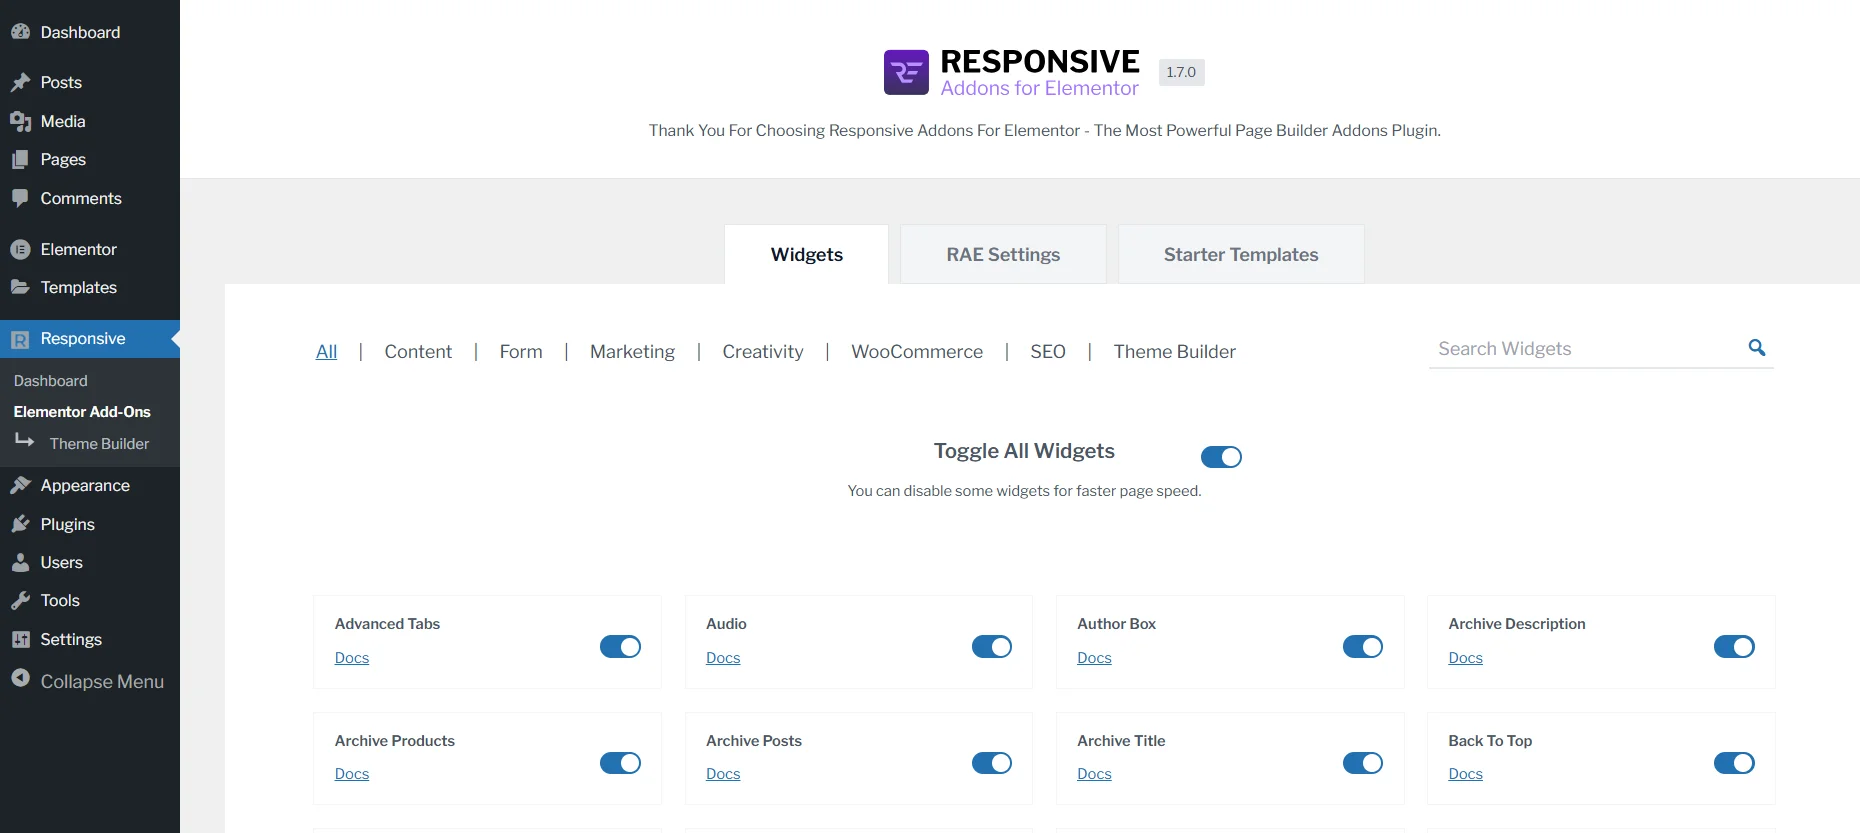Click the Theme Builder sub-arrow icon
This screenshot has width=1860, height=833.
click(25, 440)
